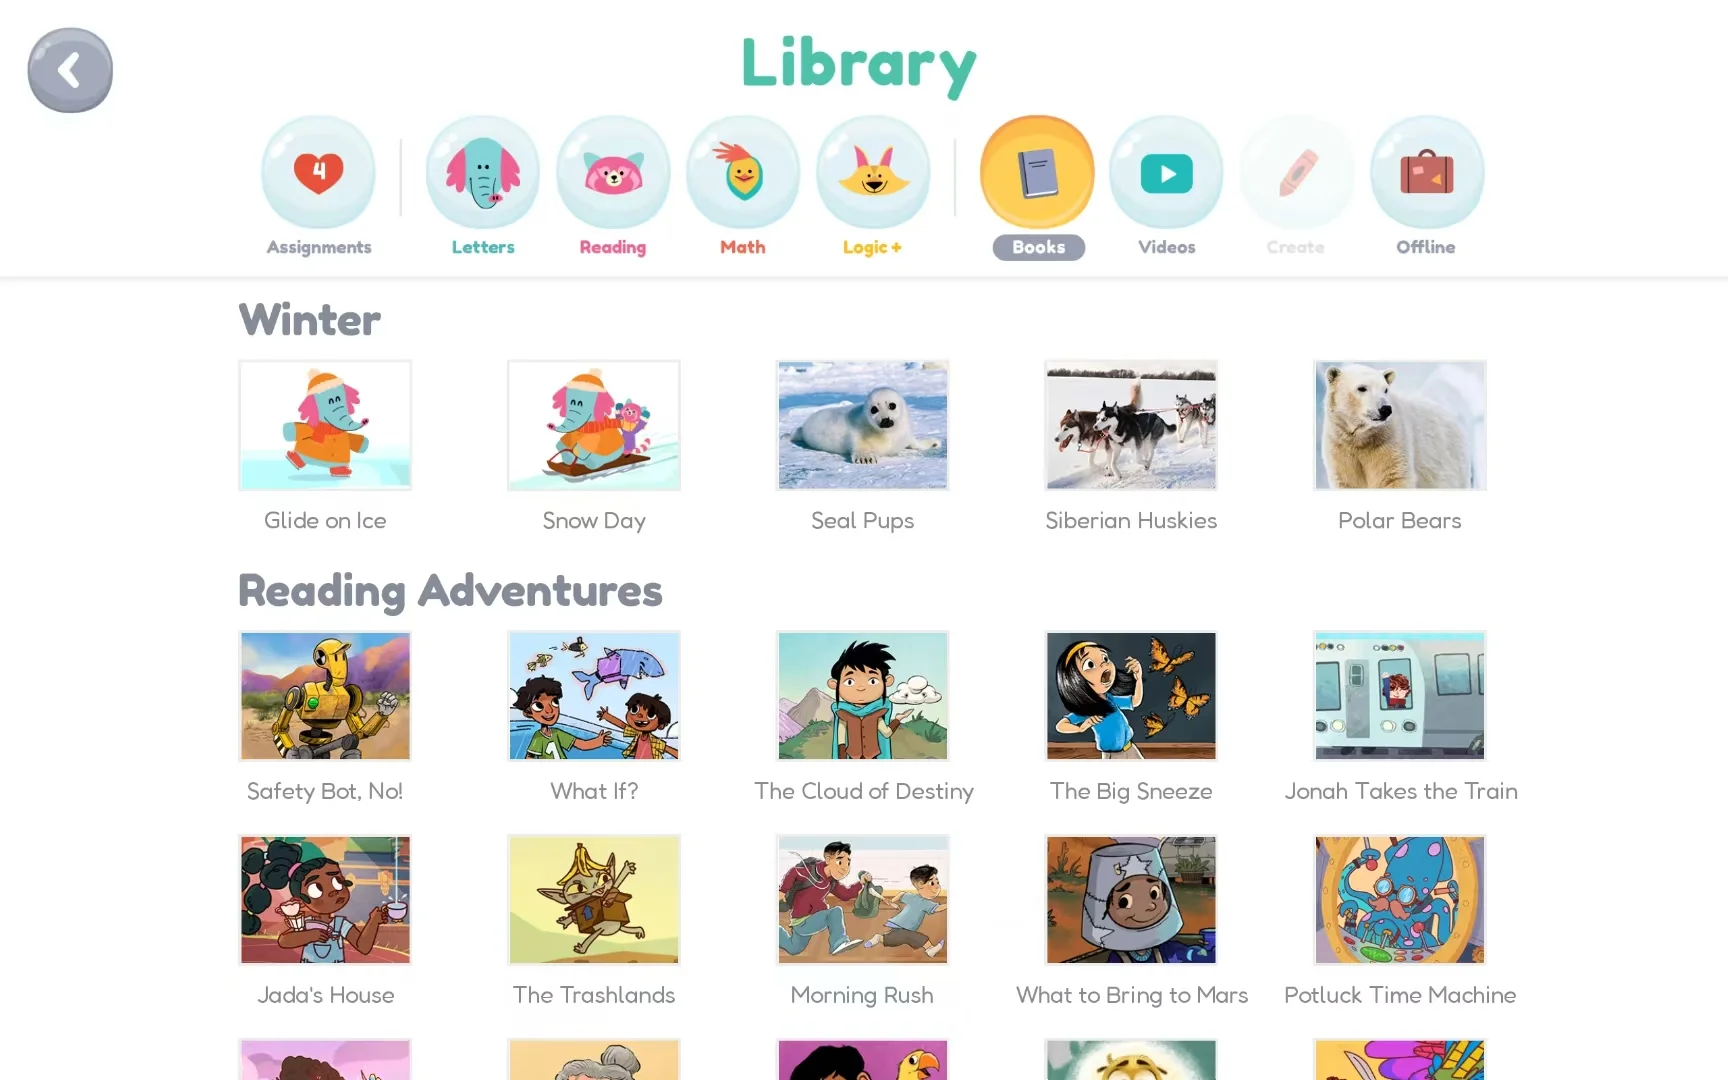1728x1080 pixels.
Task: Open Safety Bot, No! book
Action: (325, 696)
